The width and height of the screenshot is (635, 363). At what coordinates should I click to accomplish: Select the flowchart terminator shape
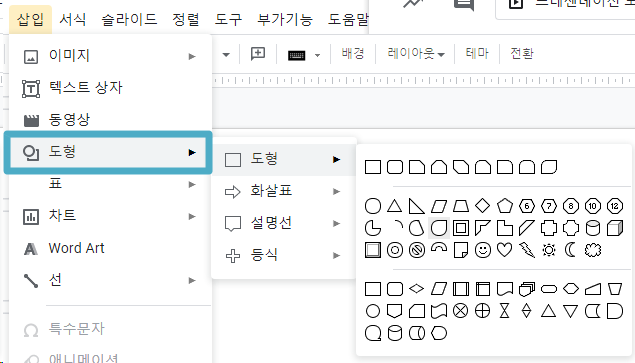click(x=549, y=289)
